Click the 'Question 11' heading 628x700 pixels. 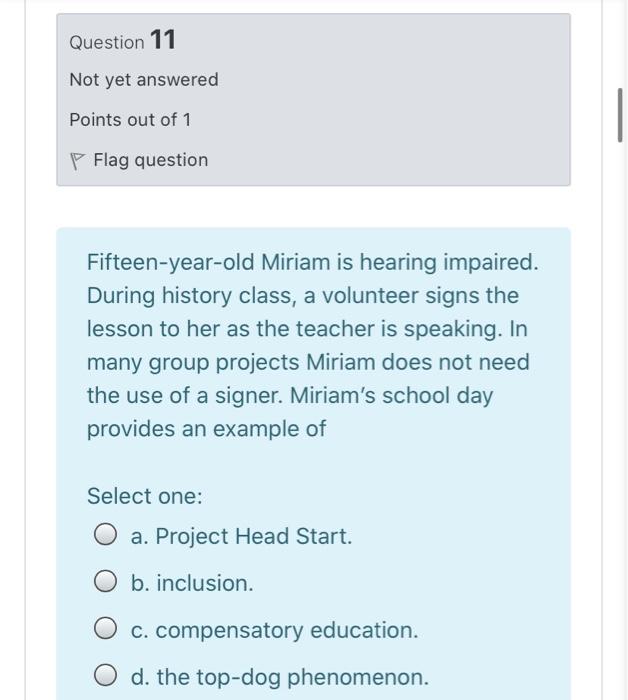(x=123, y=40)
